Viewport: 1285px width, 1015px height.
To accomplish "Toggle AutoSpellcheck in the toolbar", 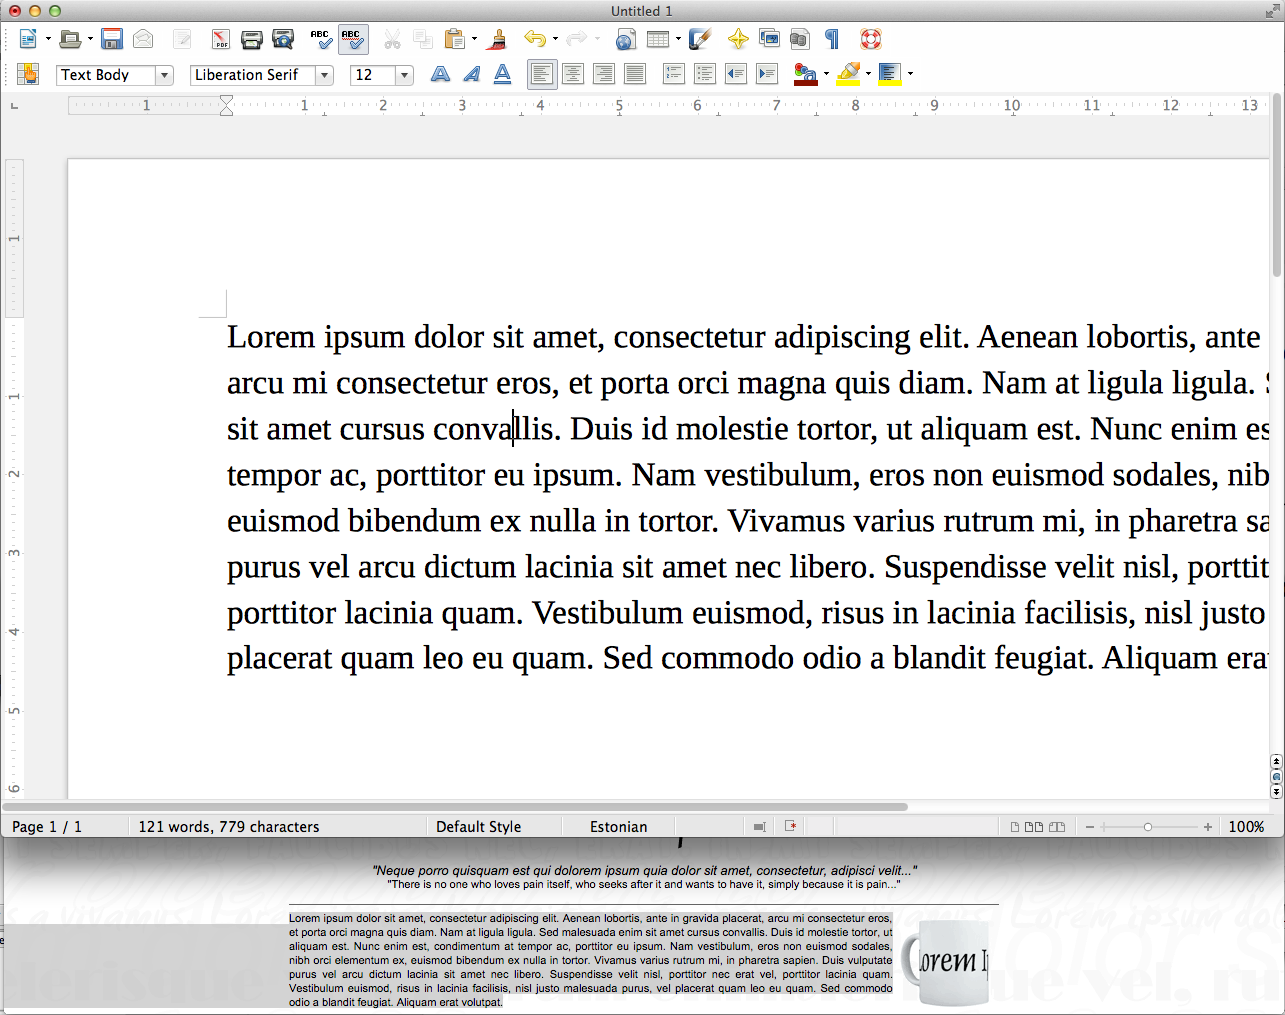I will 352,39.
